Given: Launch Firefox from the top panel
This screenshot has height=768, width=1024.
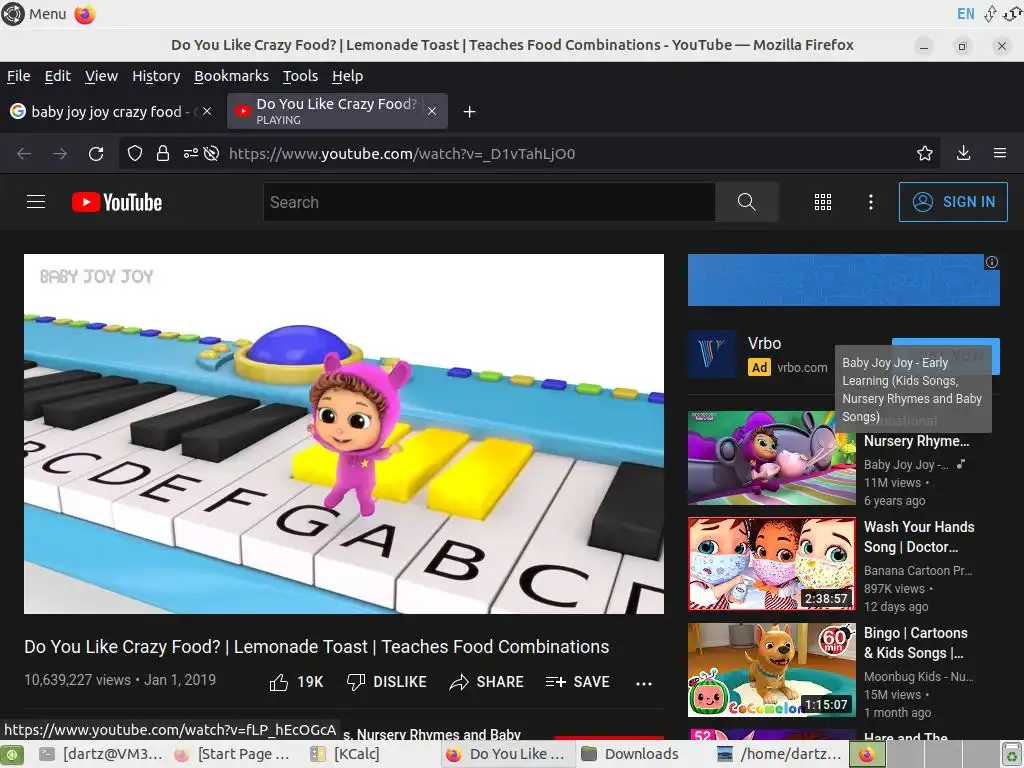Looking at the screenshot, I should click(84, 14).
